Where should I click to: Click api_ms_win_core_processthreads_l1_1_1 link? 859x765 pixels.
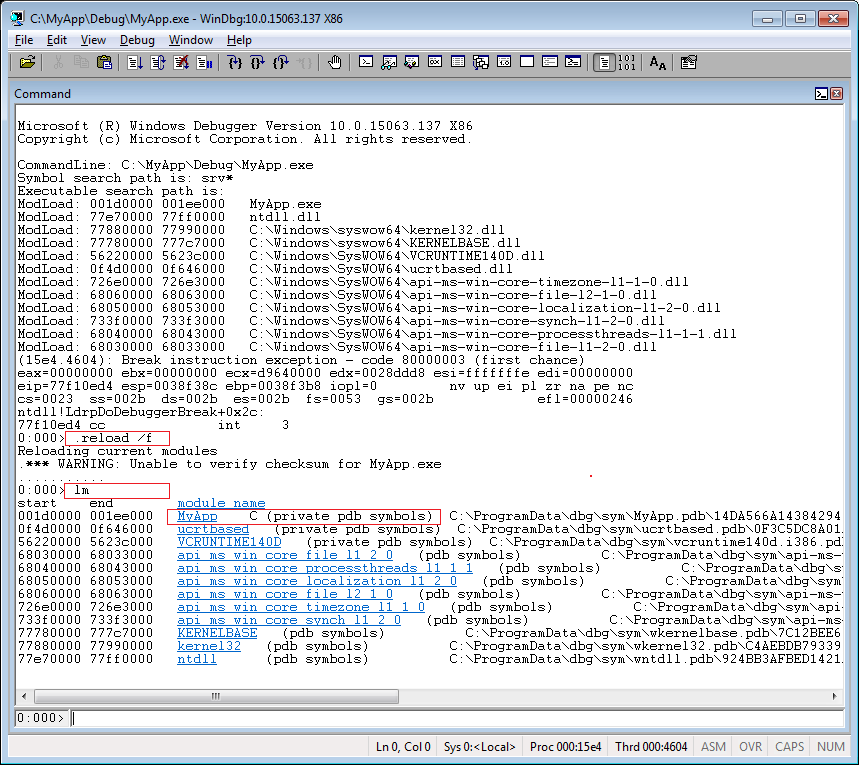coord(325,568)
